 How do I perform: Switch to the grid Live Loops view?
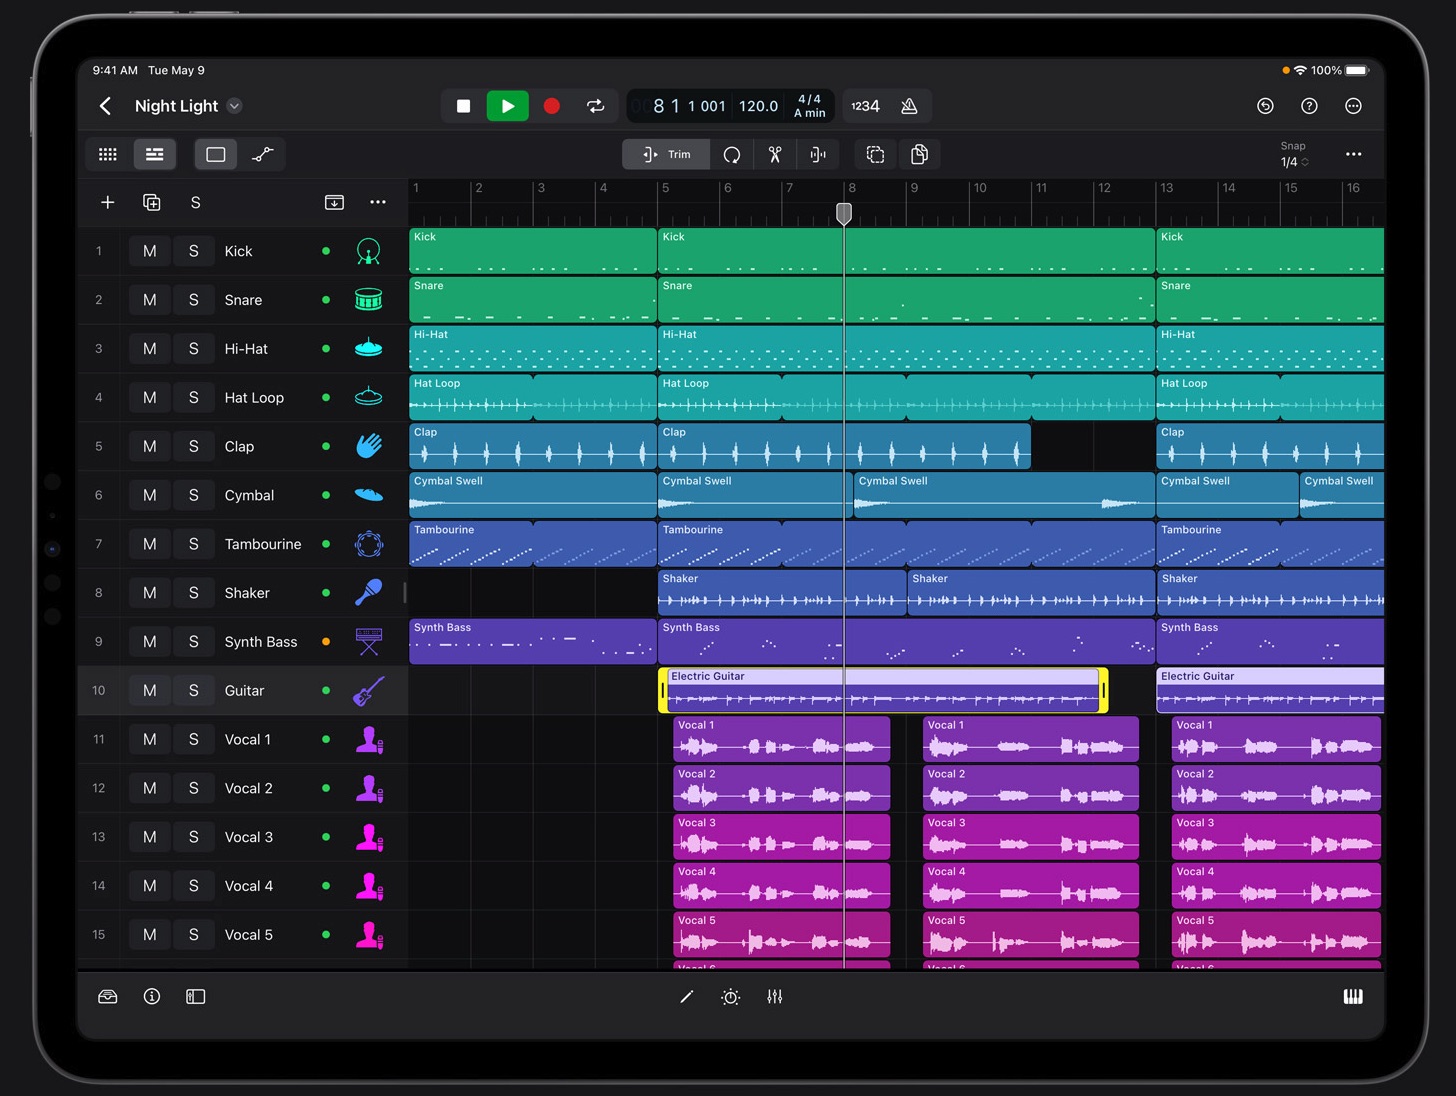[x=108, y=154]
